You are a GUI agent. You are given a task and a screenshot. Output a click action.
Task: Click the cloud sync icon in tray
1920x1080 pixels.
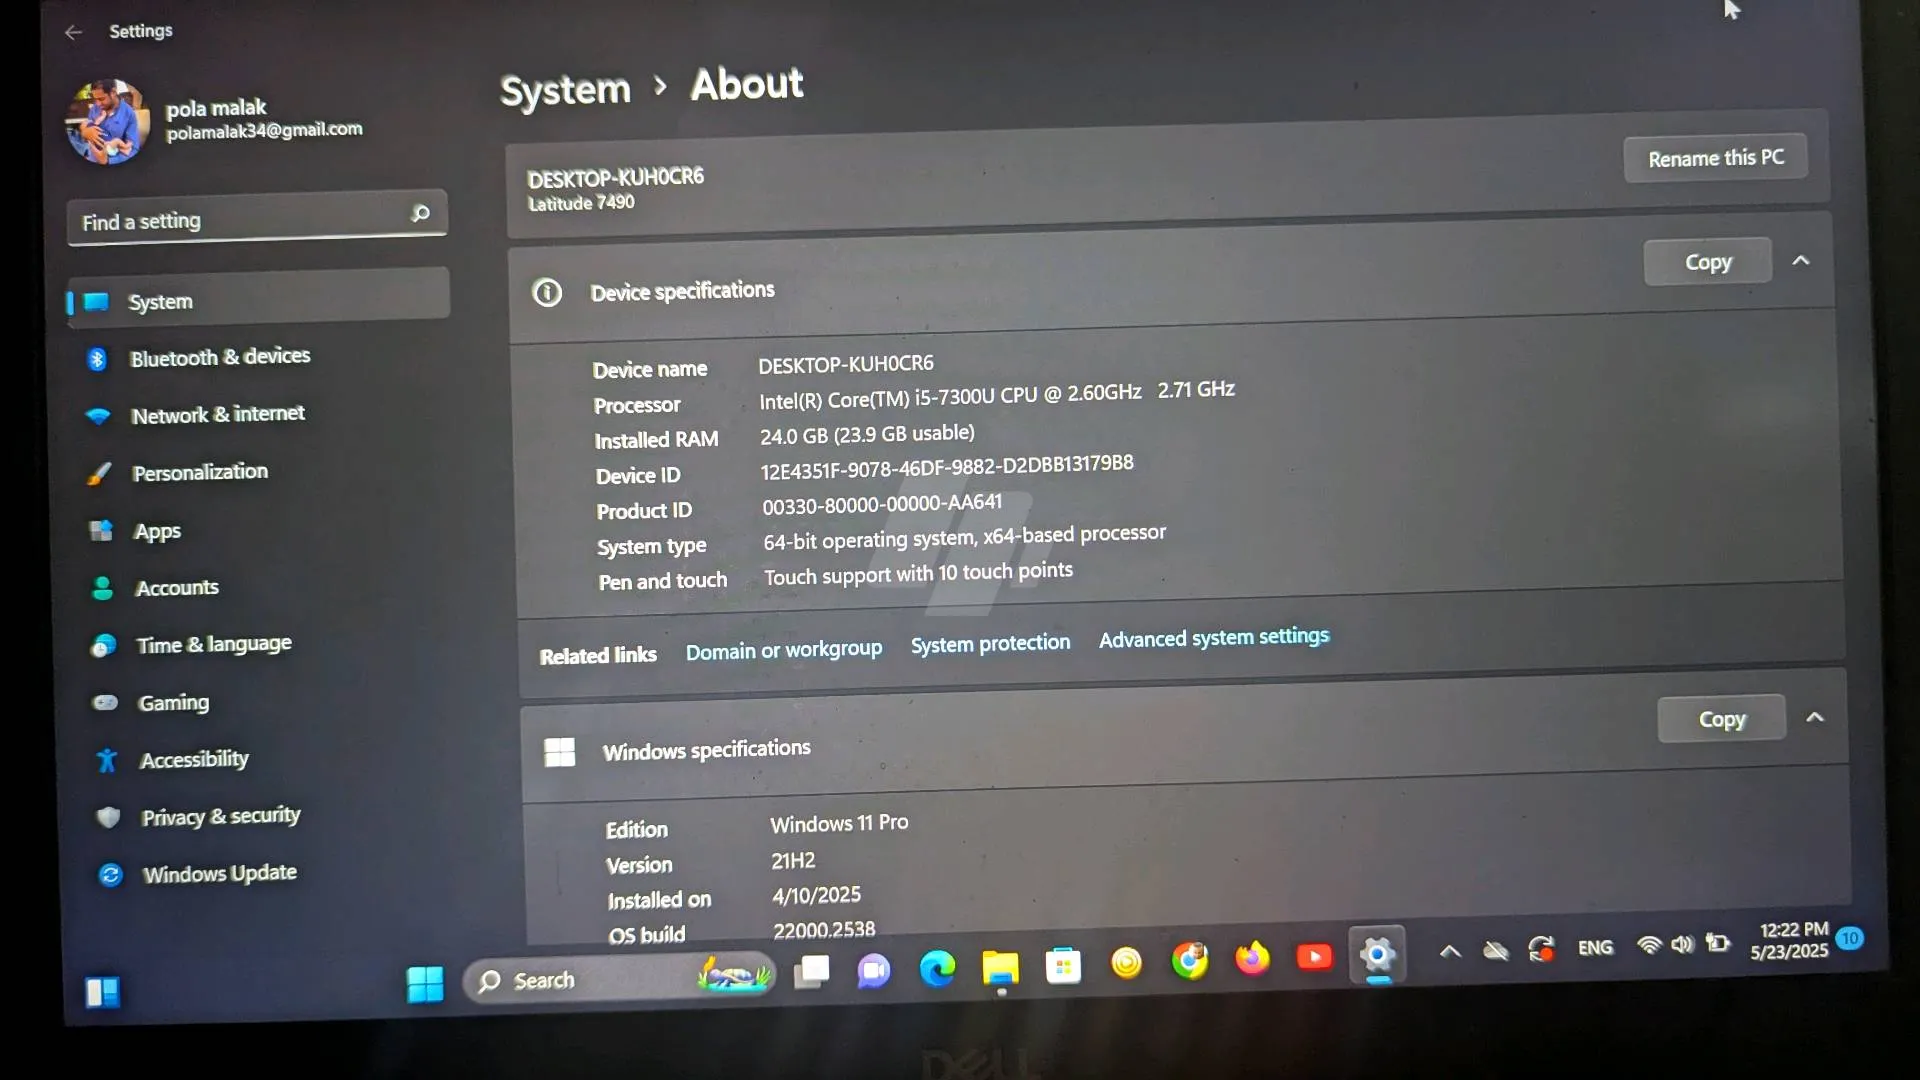tap(1496, 951)
